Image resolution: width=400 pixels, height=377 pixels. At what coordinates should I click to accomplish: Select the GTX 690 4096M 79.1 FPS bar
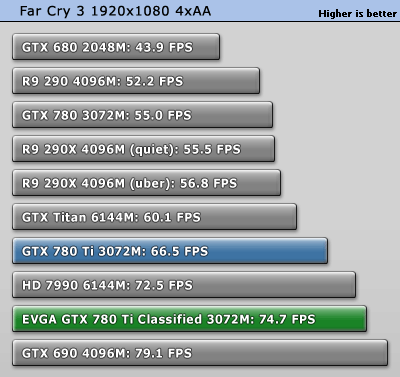(x=200, y=353)
